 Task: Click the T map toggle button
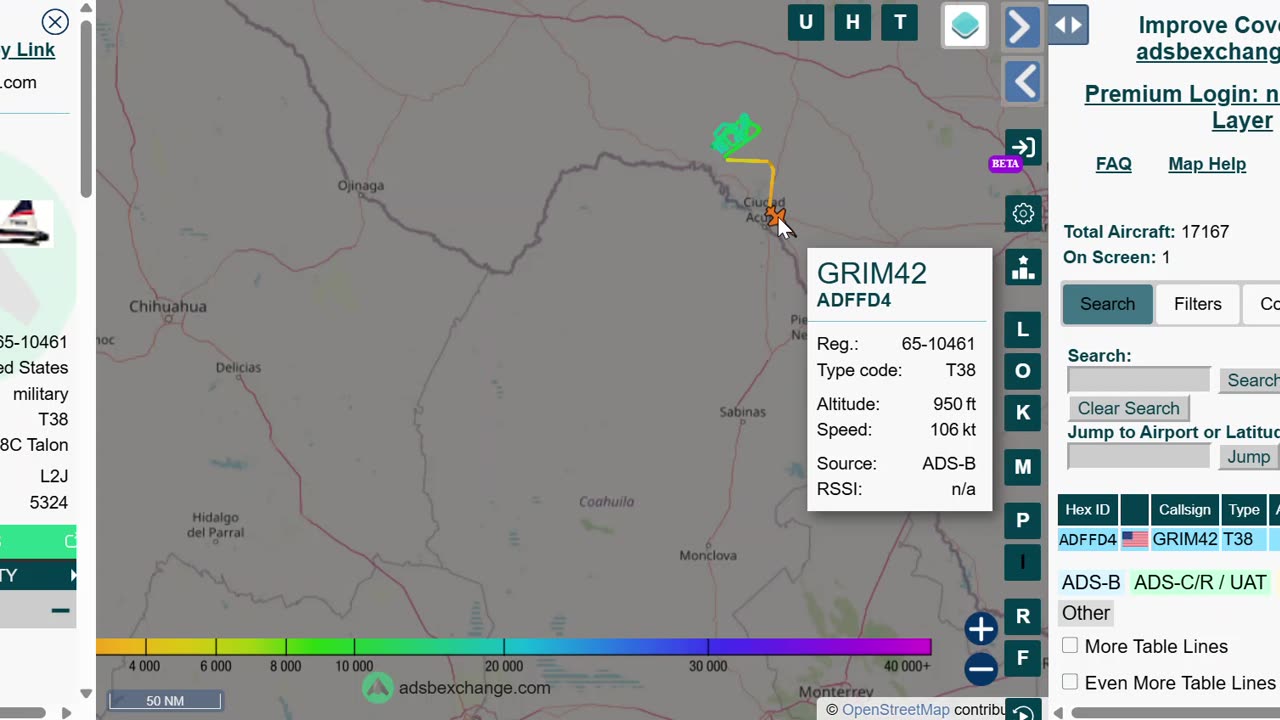[900, 23]
